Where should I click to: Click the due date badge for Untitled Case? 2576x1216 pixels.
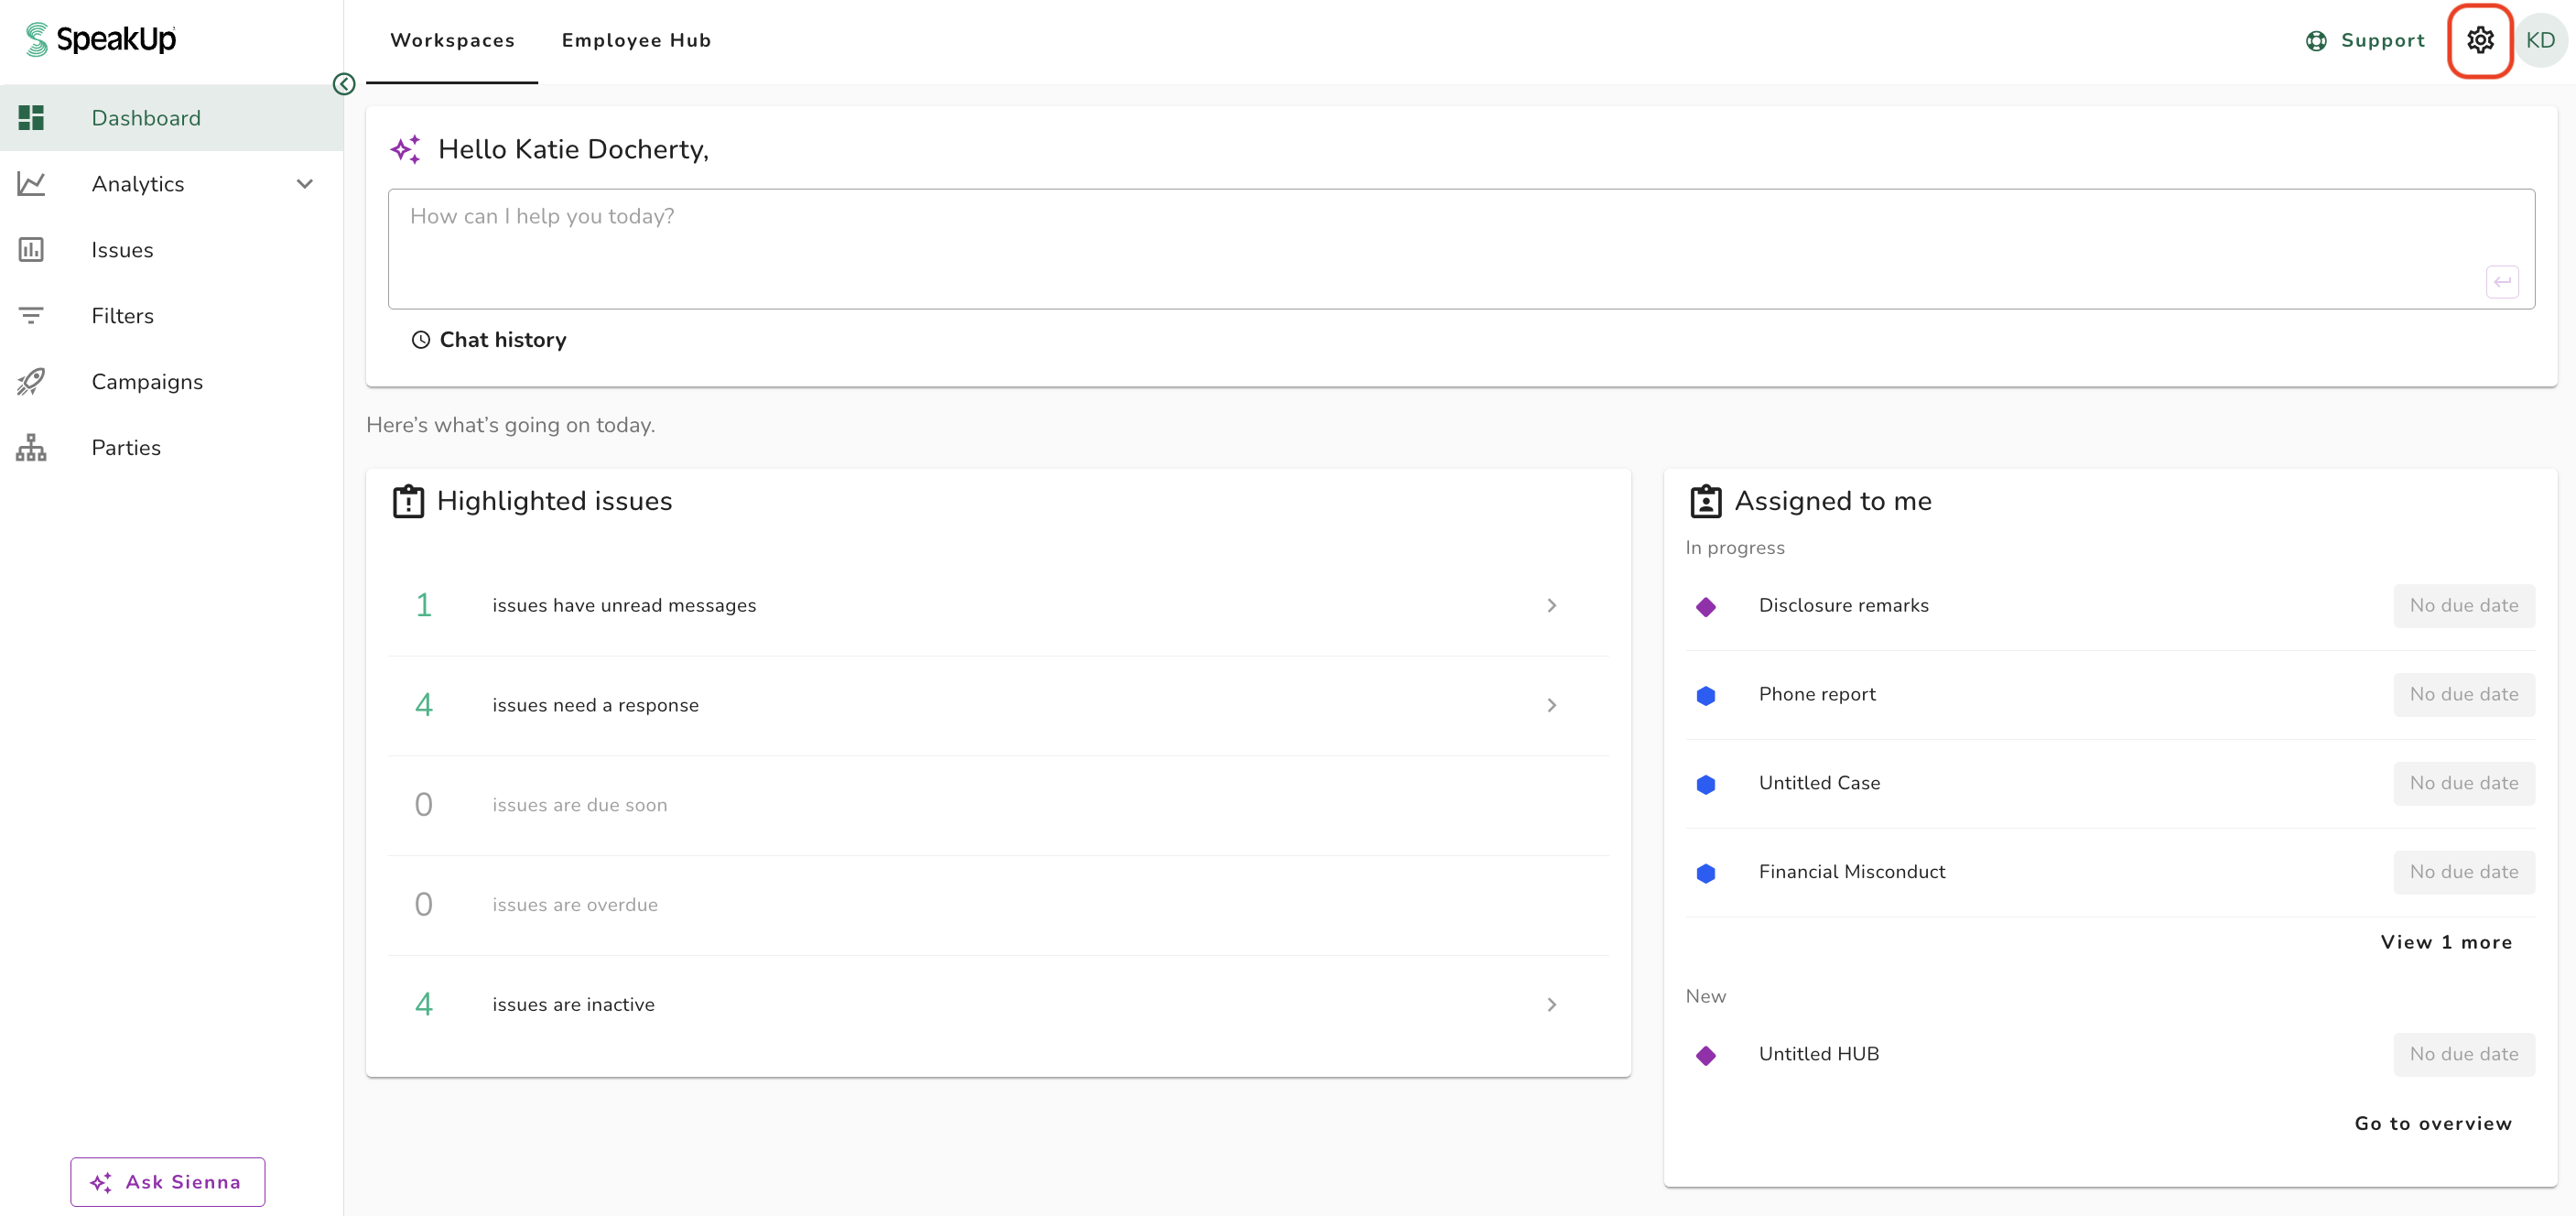tap(2464, 783)
